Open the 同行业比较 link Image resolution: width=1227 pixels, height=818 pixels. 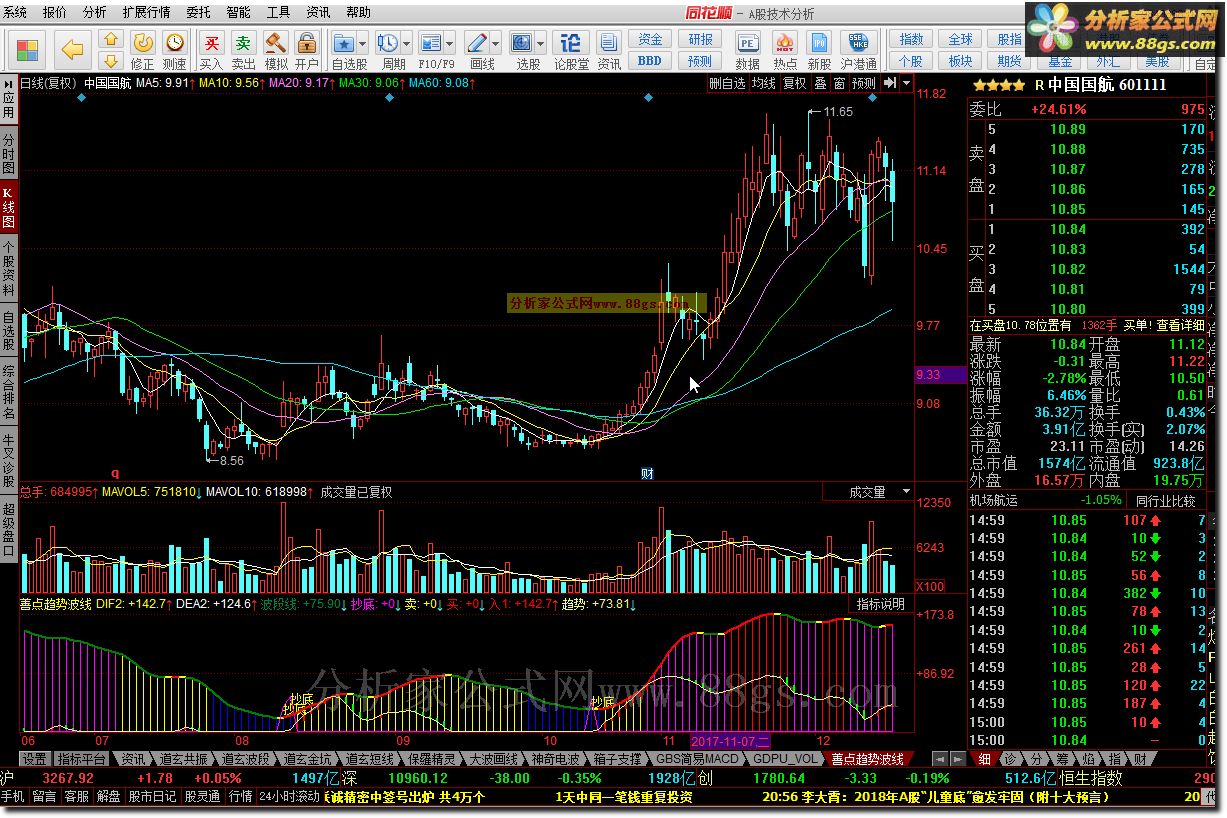pos(1166,500)
